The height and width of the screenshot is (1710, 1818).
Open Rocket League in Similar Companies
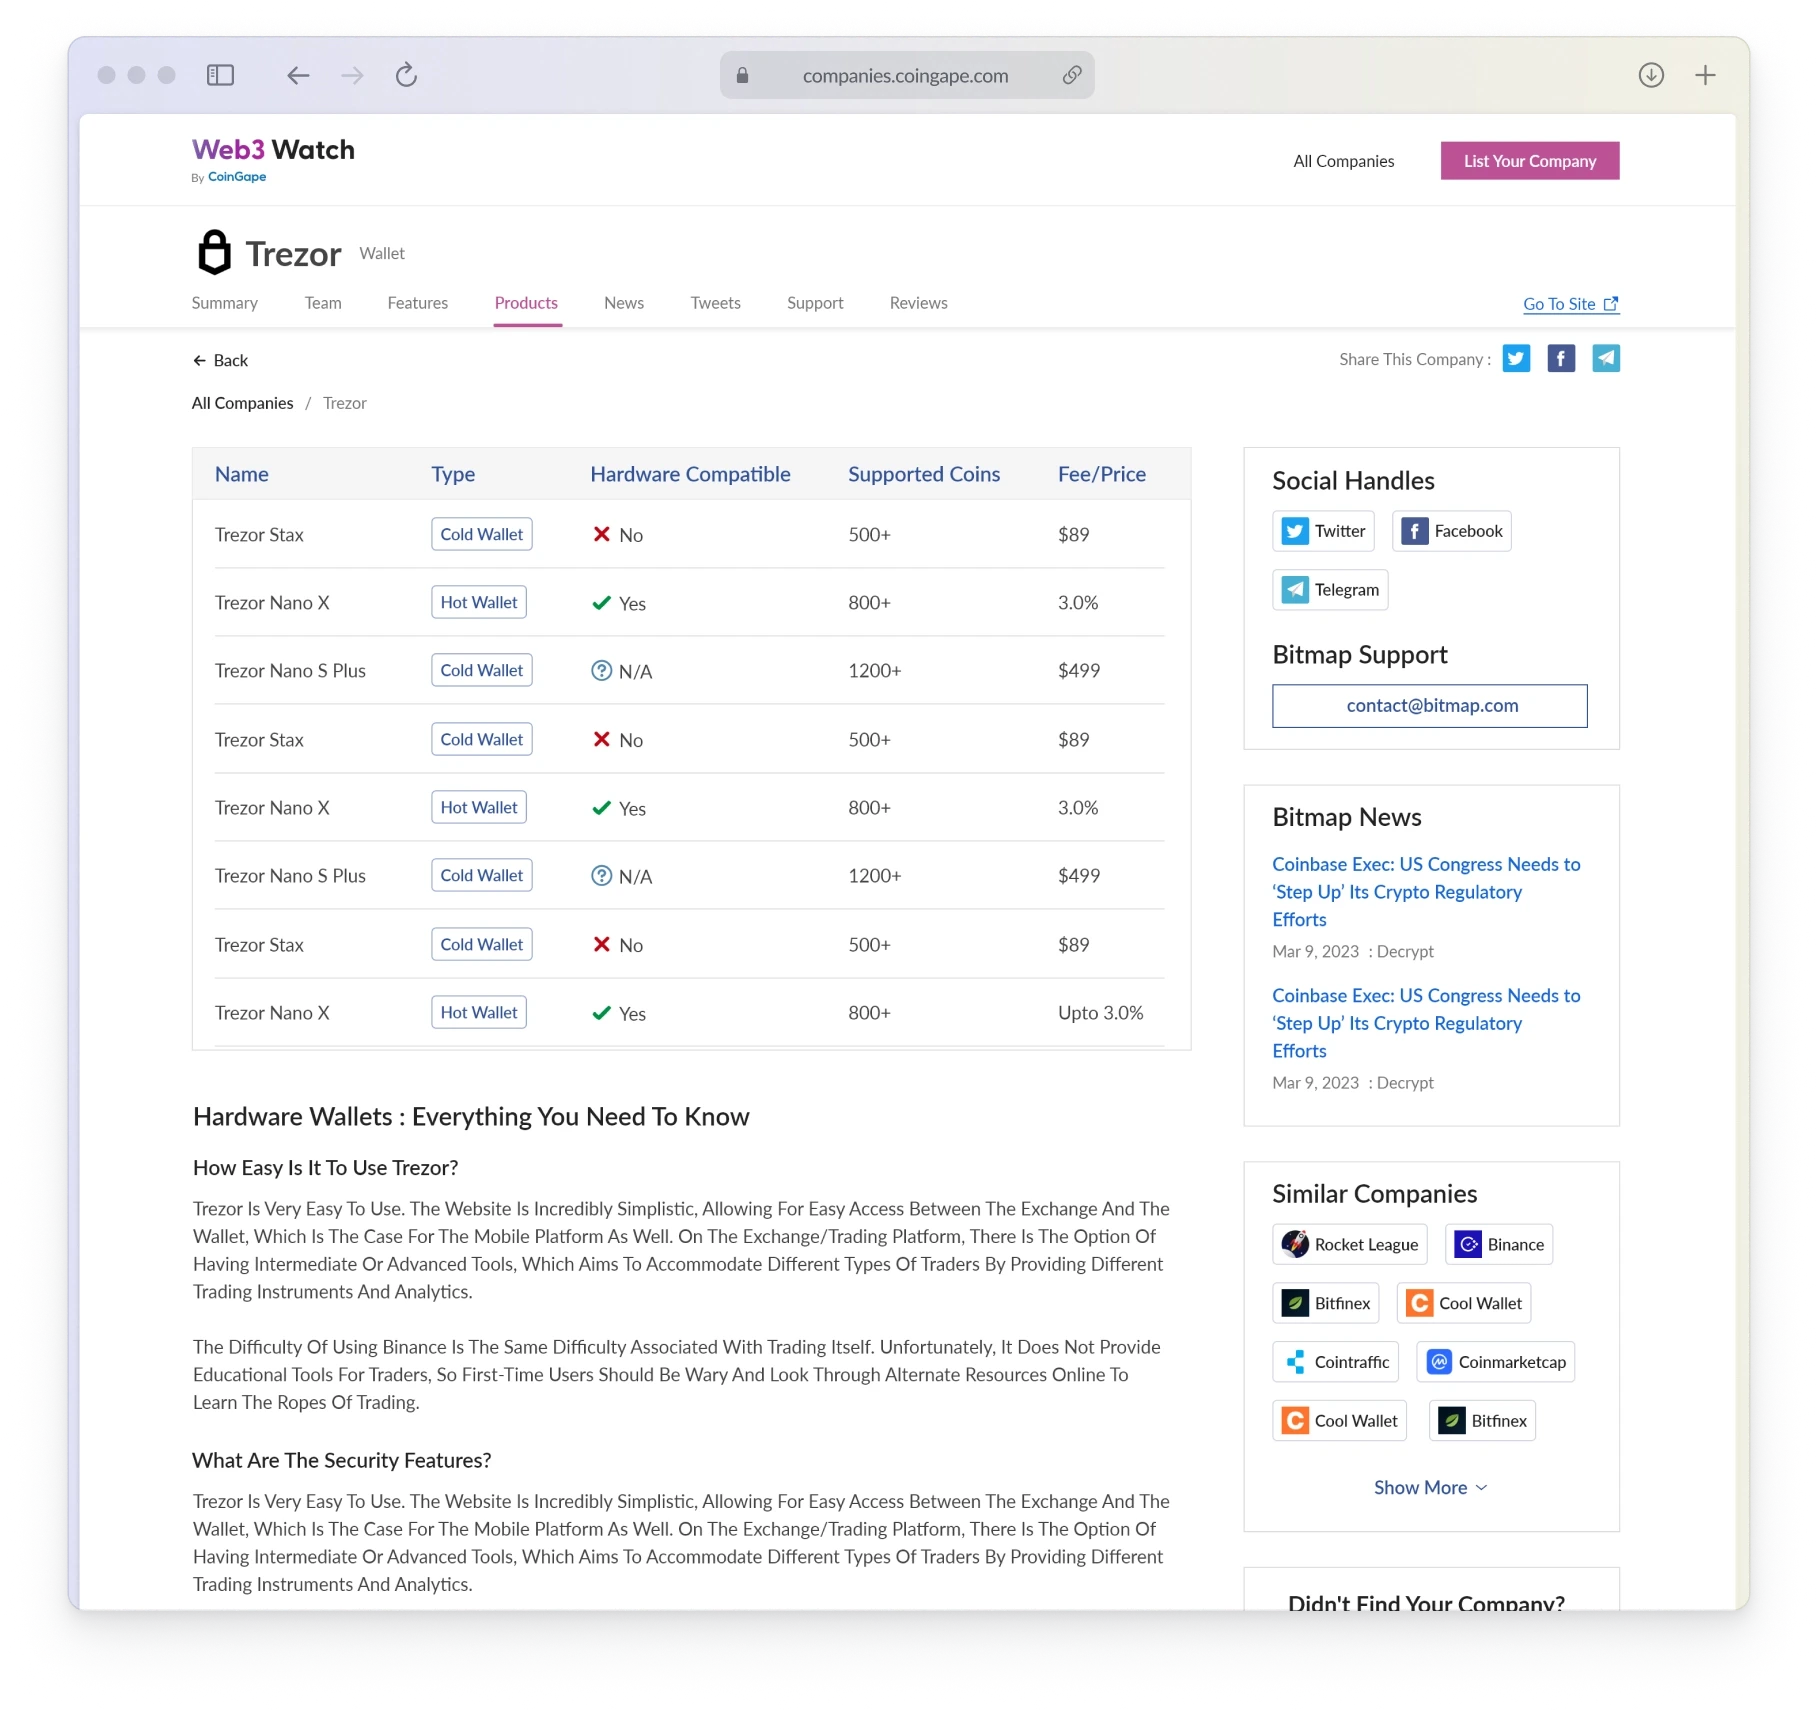click(1349, 1244)
